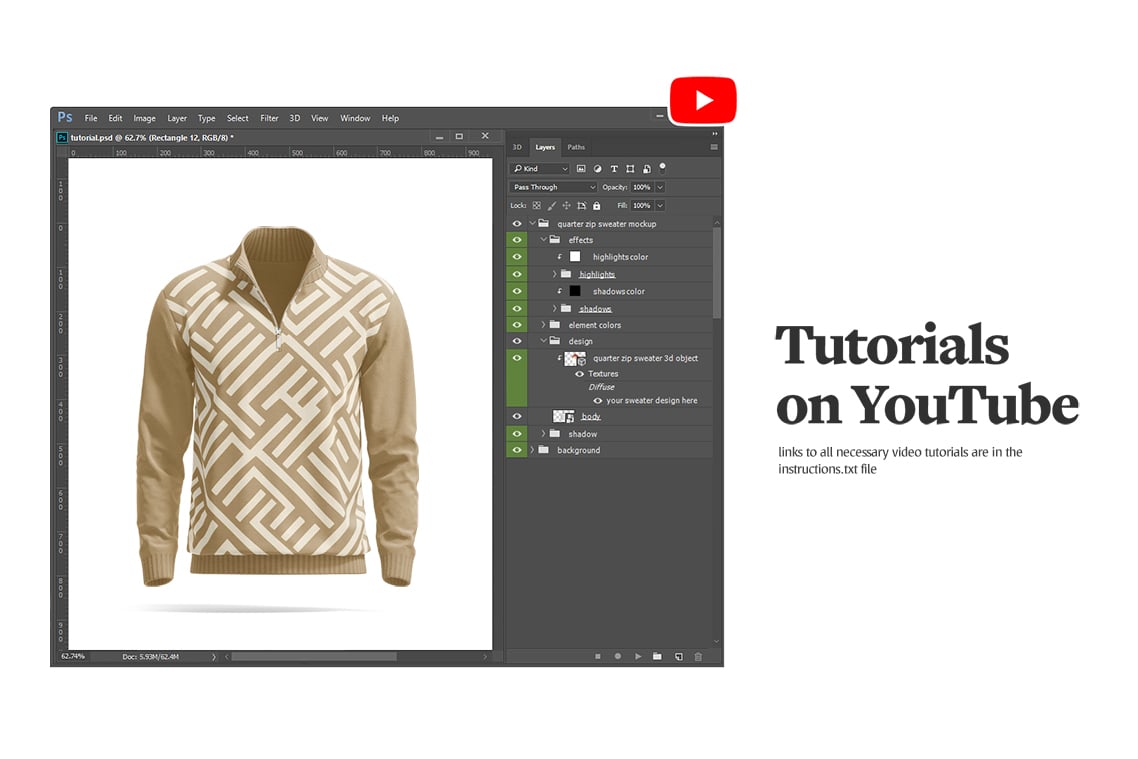Image resolution: width=1138 pixels, height=759 pixels.
Task: Switch to the Paths tab
Action: click(x=575, y=146)
